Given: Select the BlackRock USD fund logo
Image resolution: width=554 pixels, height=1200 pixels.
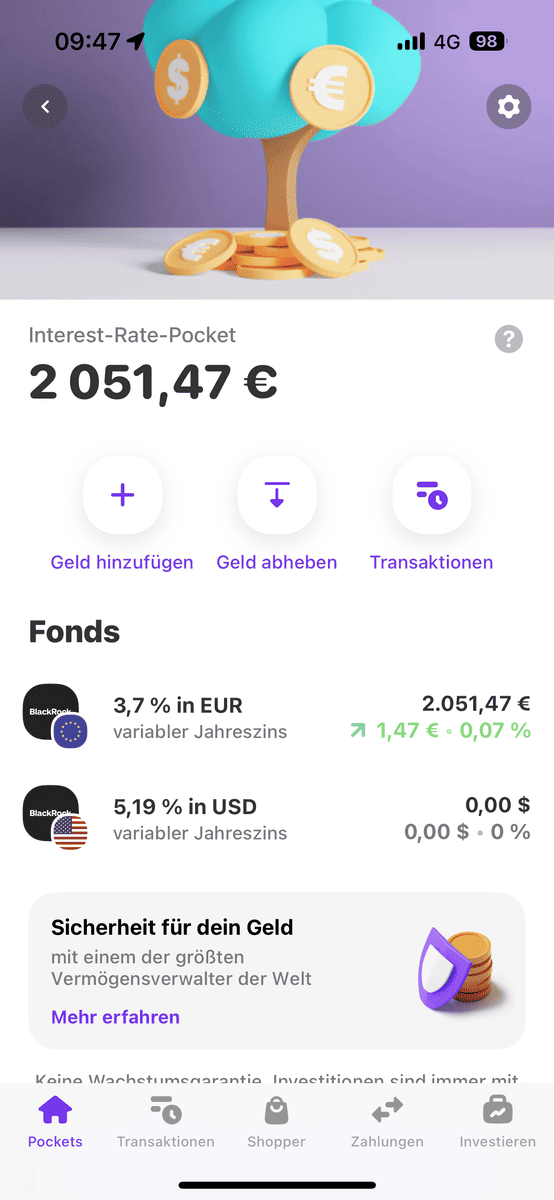Looking at the screenshot, I should tap(55, 817).
